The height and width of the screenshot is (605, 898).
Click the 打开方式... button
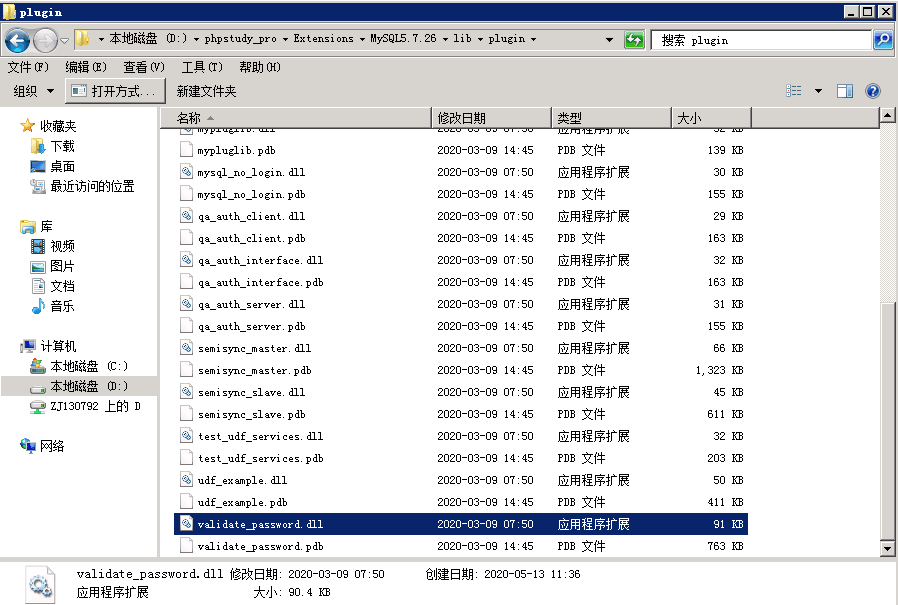(115, 91)
